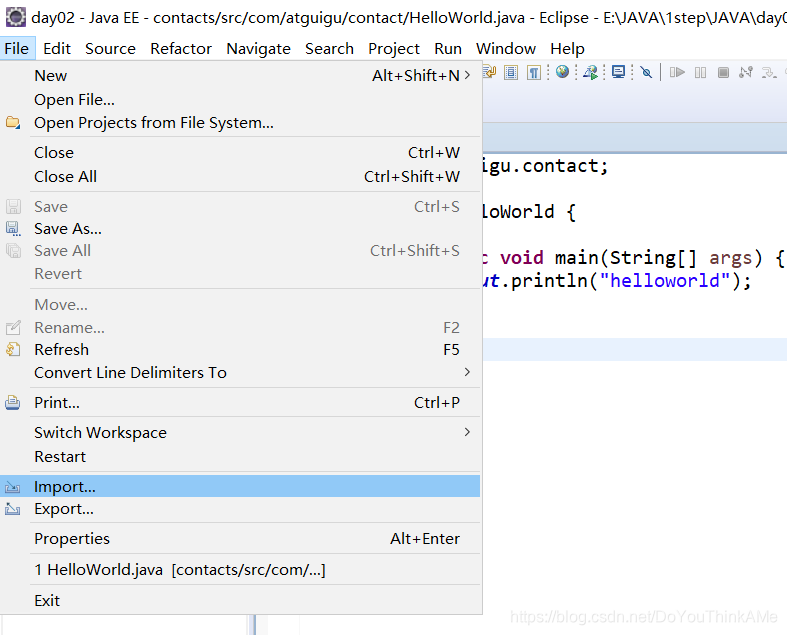Viewport: 787px width, 635px height.
Task: Choose Print... from File menu
Action: pos(240,403)
